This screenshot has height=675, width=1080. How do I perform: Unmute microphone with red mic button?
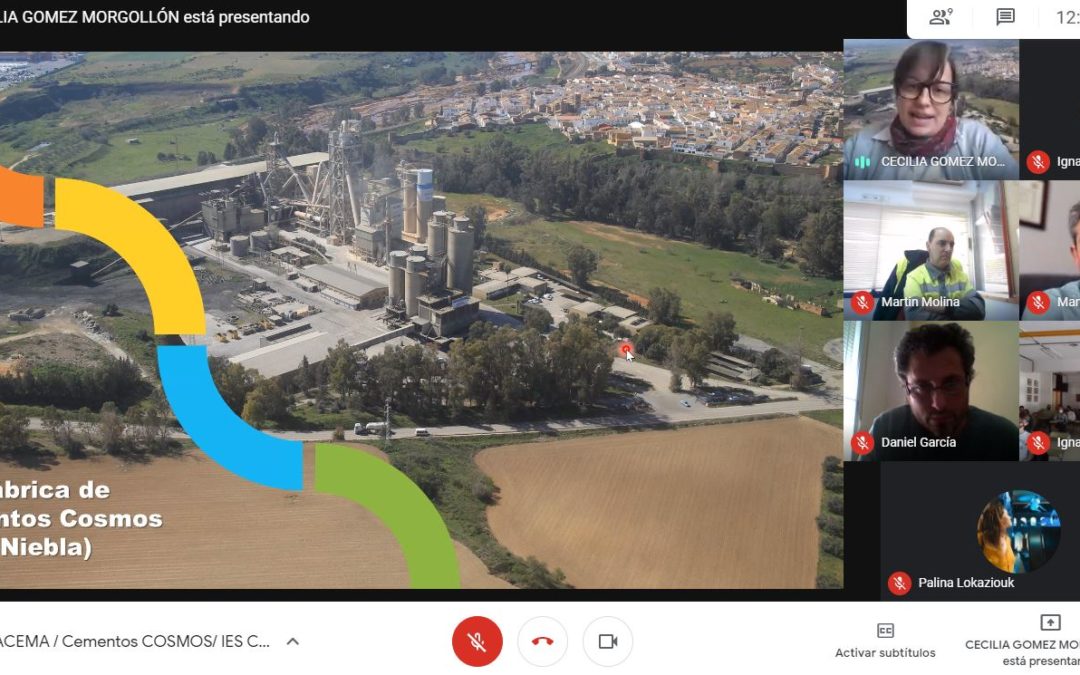pos(477,641)
